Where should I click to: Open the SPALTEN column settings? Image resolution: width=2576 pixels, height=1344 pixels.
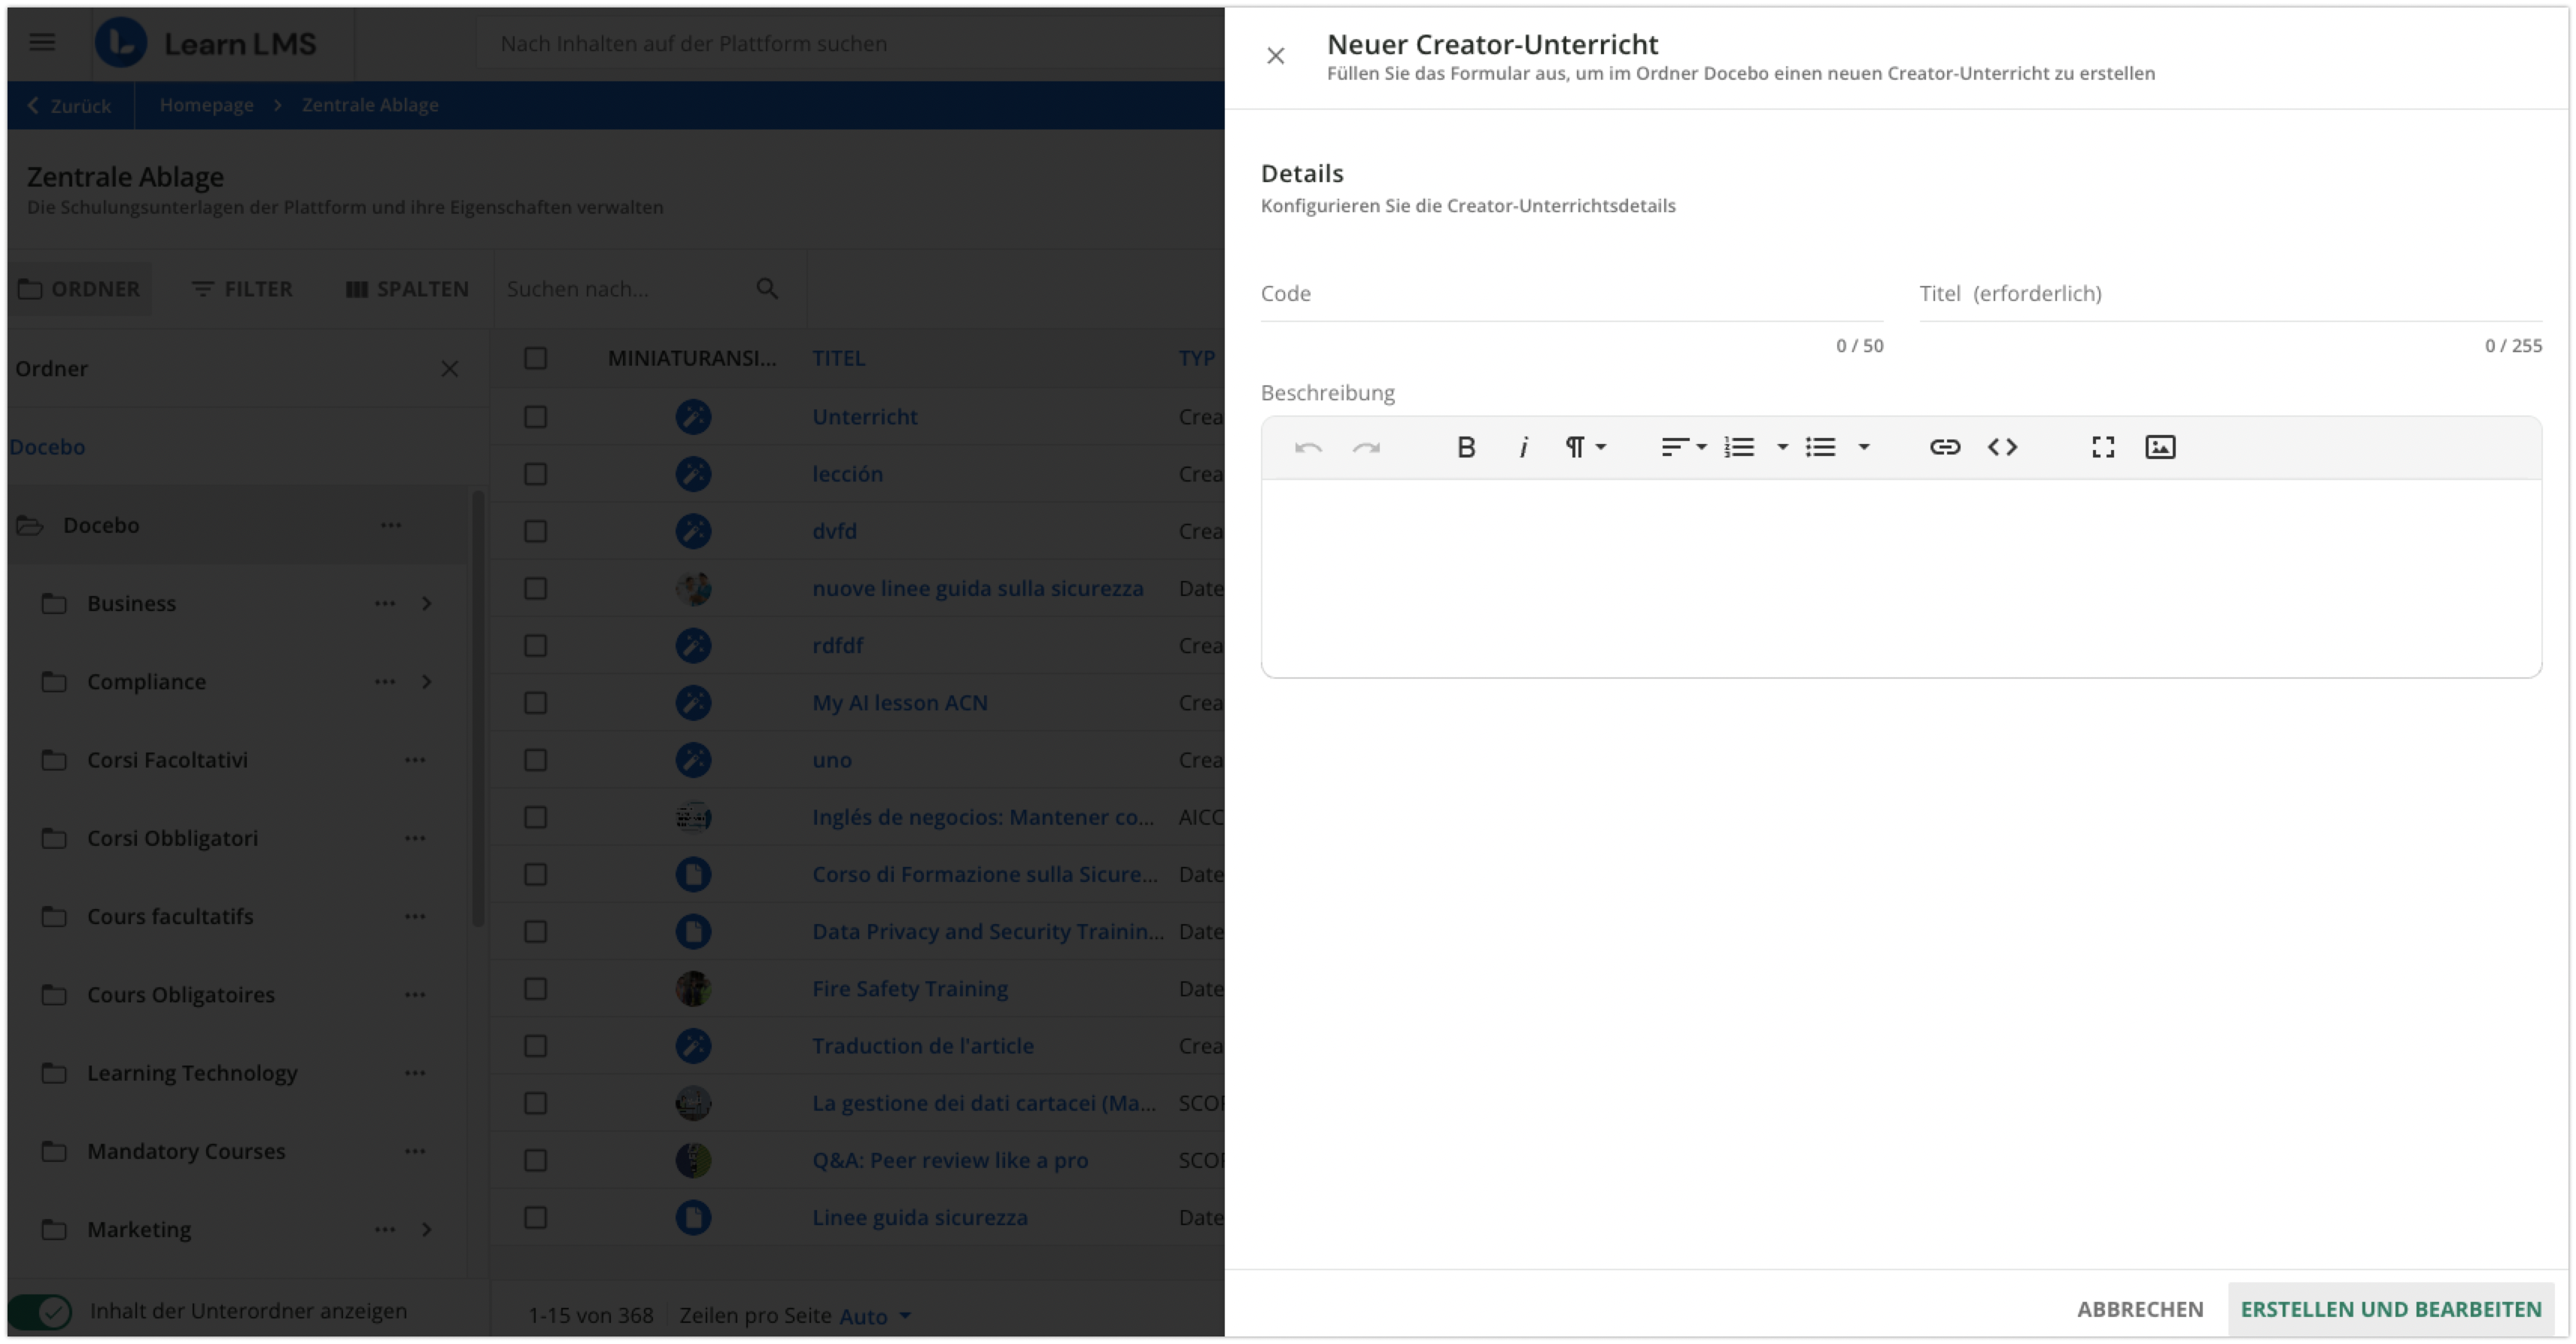click(407, 289)
